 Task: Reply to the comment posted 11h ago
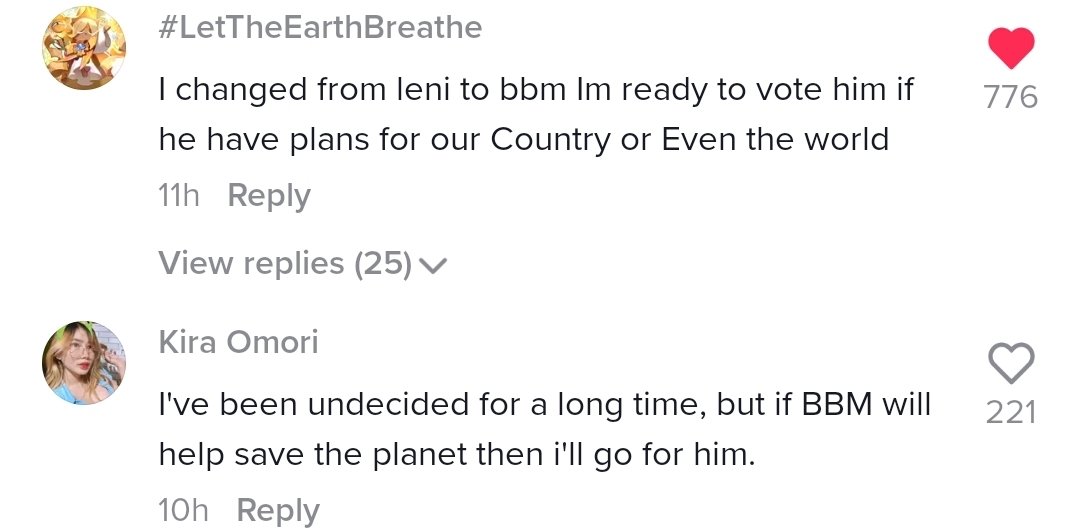coord(269,196)
